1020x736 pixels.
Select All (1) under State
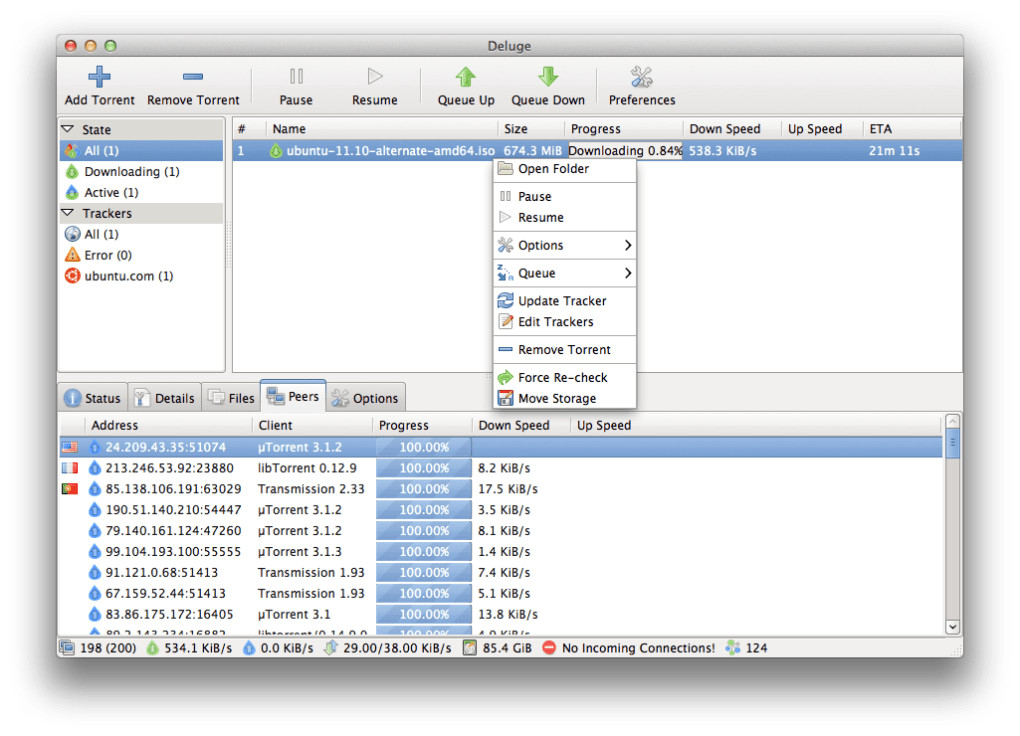[141, 150]
